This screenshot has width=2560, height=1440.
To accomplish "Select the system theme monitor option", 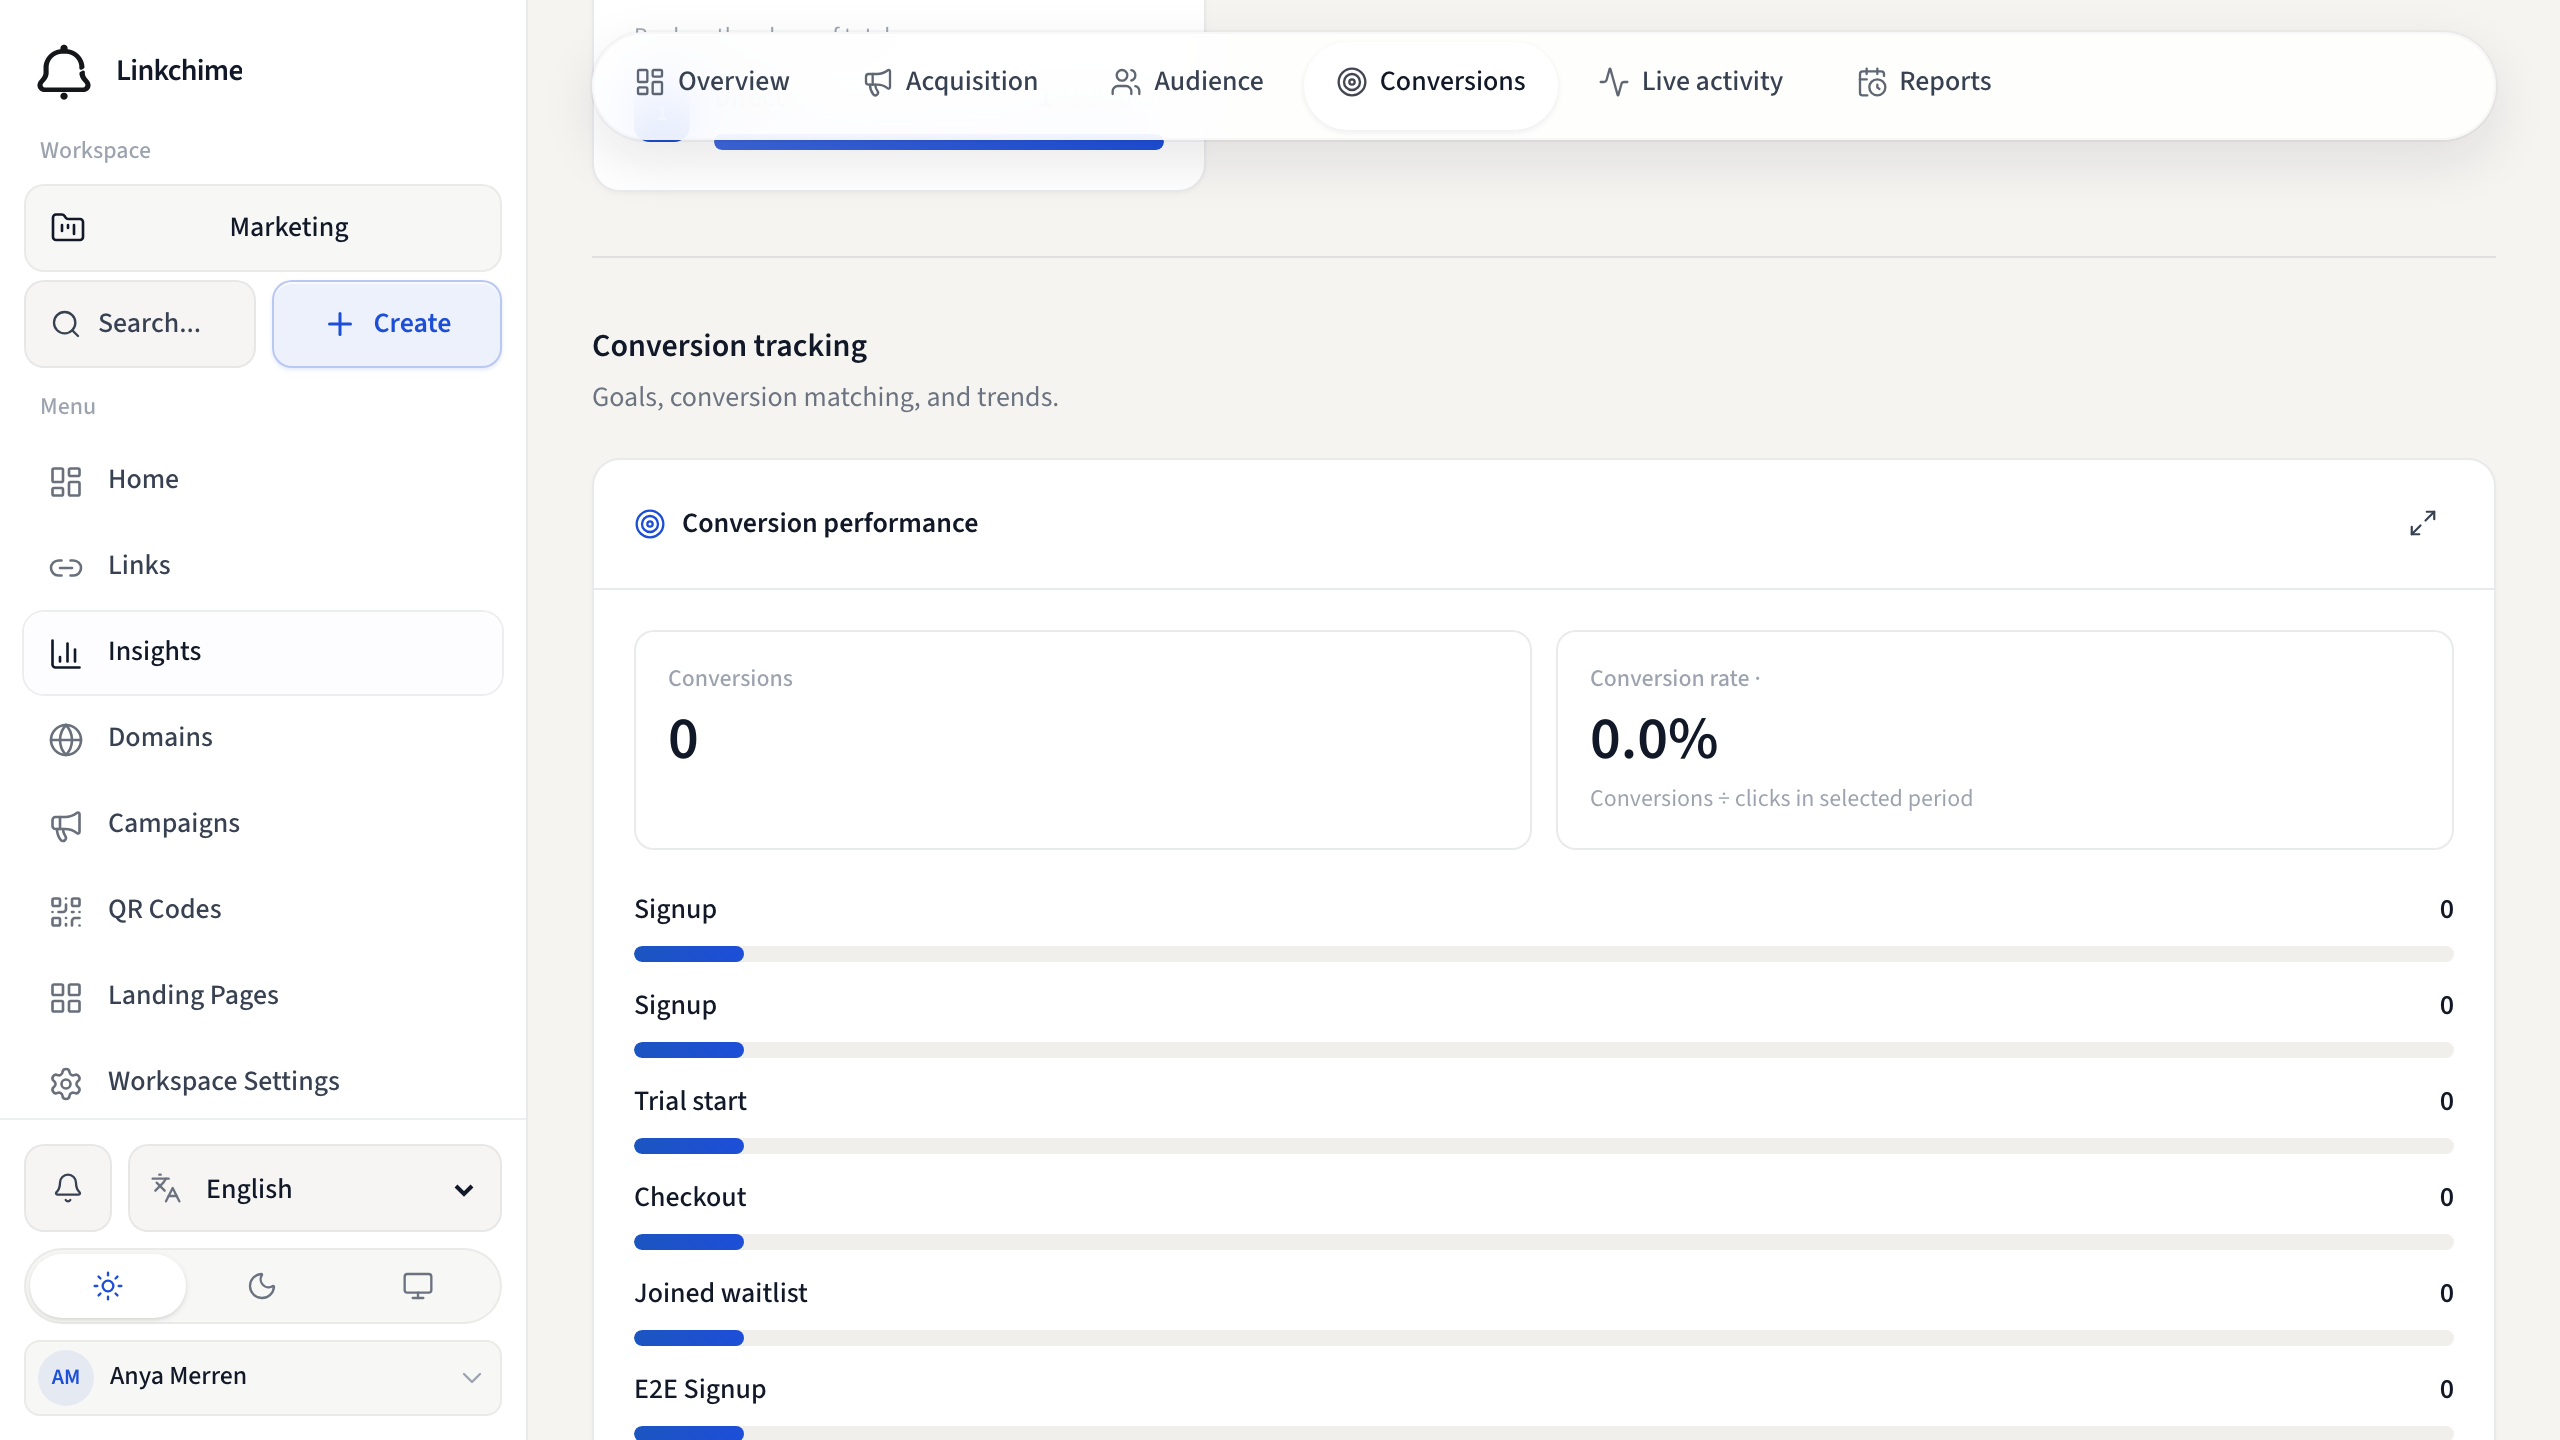I will (x=418, y=1286).
